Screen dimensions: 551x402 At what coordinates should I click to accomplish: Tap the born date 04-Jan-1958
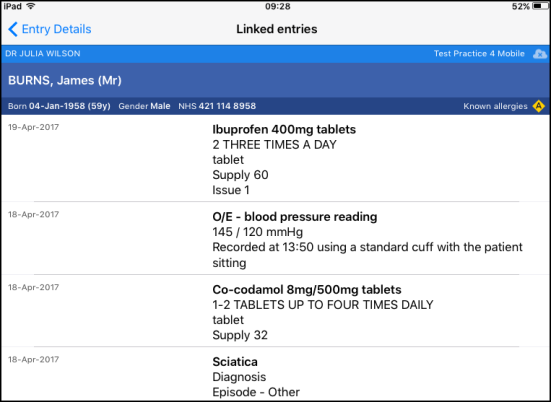(x=57, y=106)
